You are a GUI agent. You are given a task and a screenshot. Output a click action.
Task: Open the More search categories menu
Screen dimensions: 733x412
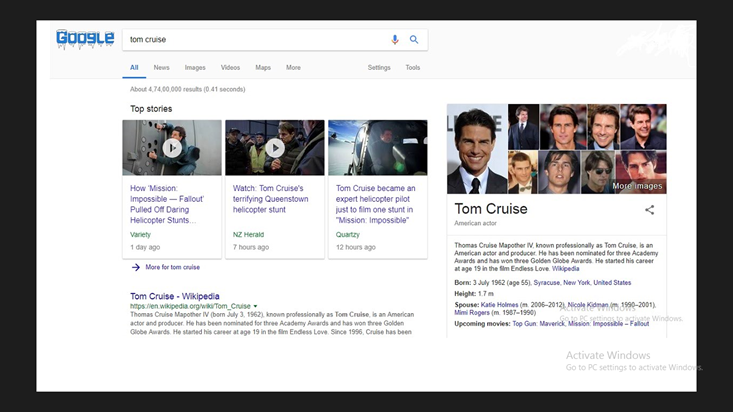pos(293,68)
